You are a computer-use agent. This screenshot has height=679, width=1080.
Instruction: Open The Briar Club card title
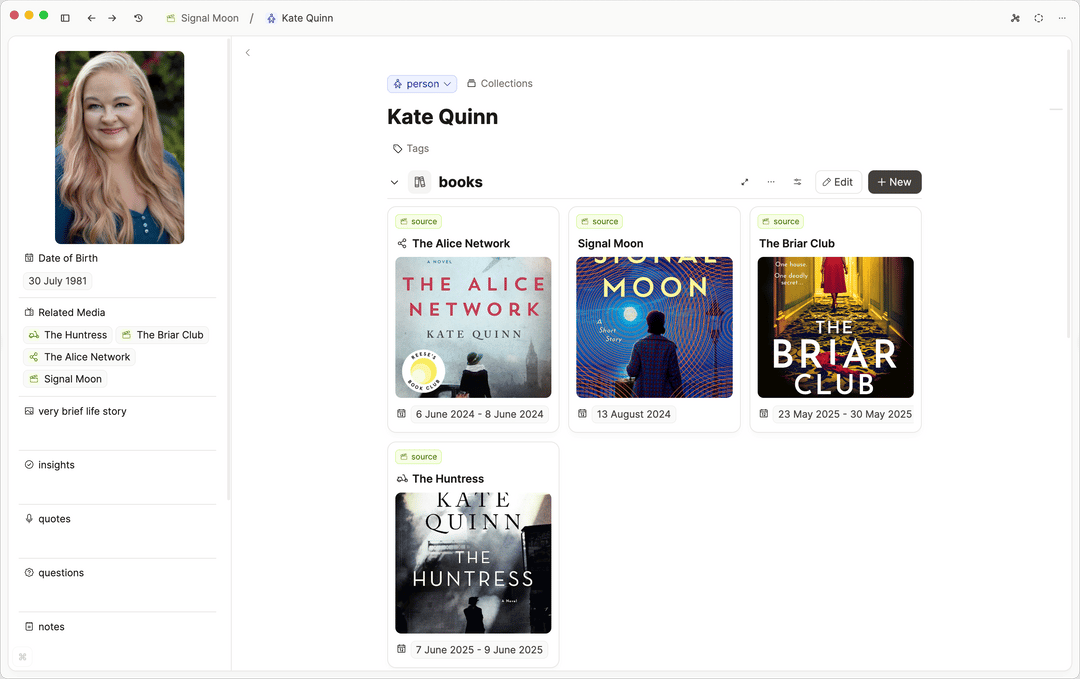click(x=796, y=243)
